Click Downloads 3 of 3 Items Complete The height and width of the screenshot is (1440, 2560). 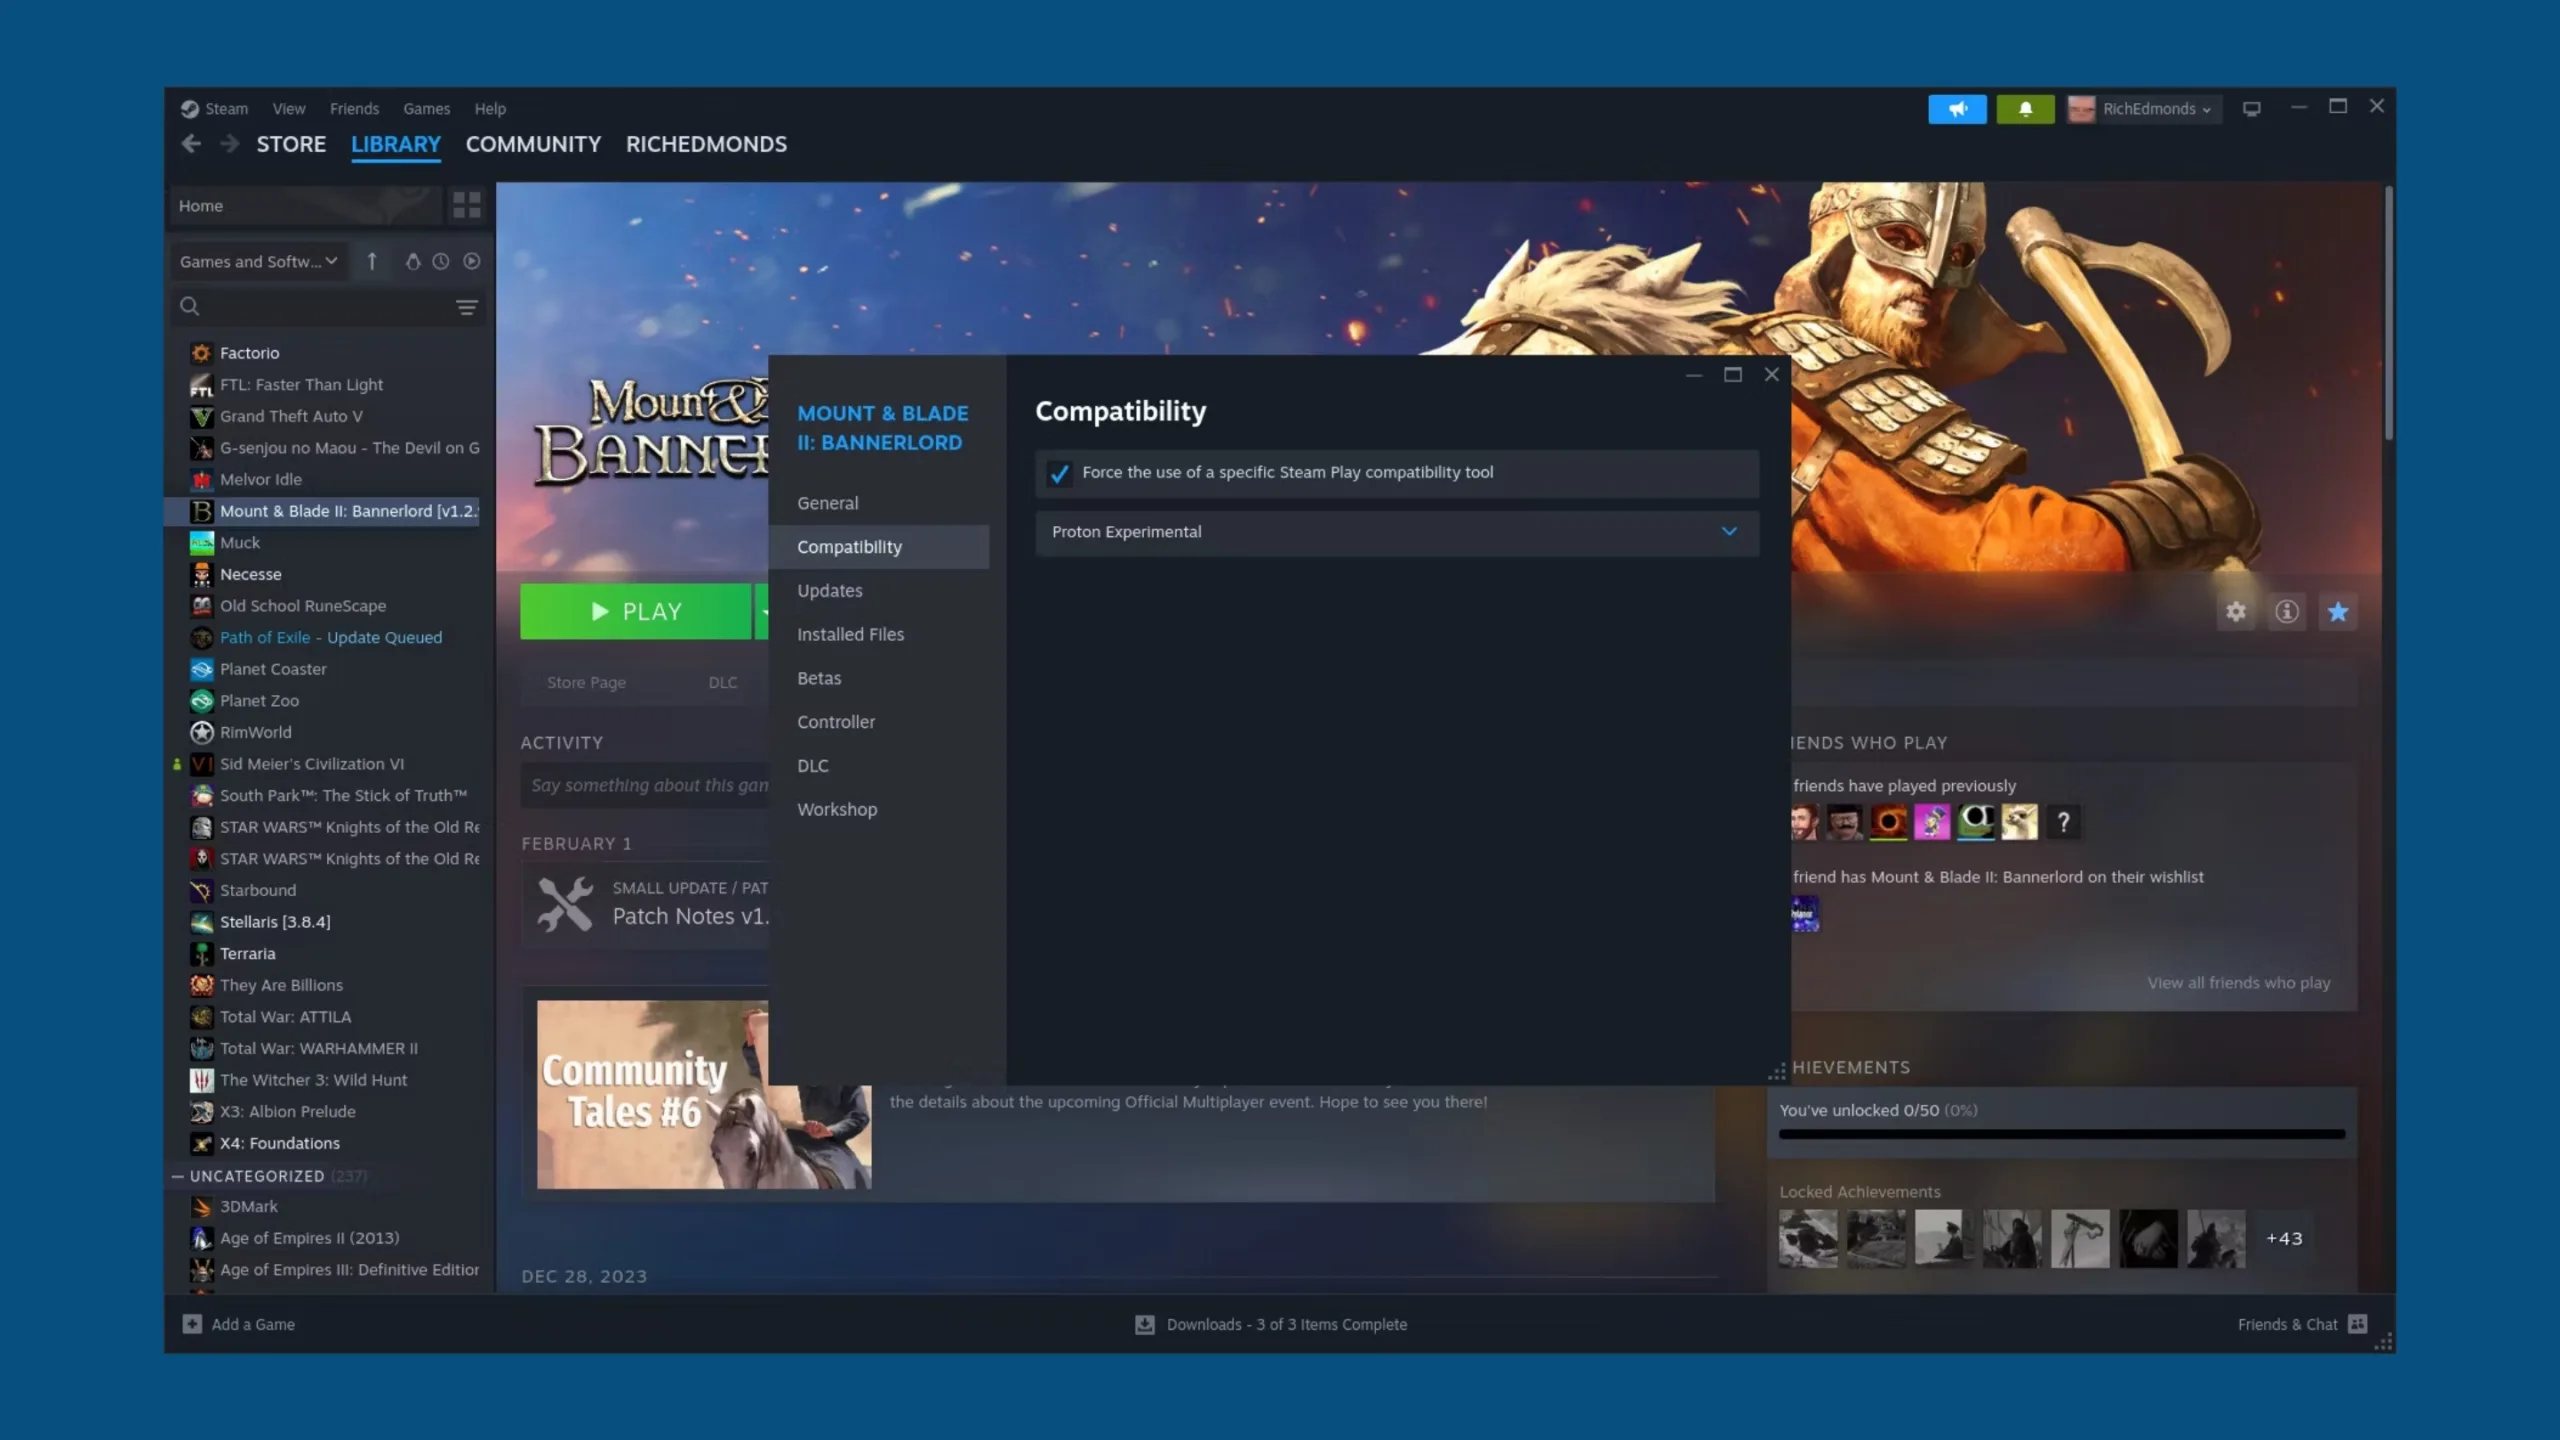tap(1286, 1324)
